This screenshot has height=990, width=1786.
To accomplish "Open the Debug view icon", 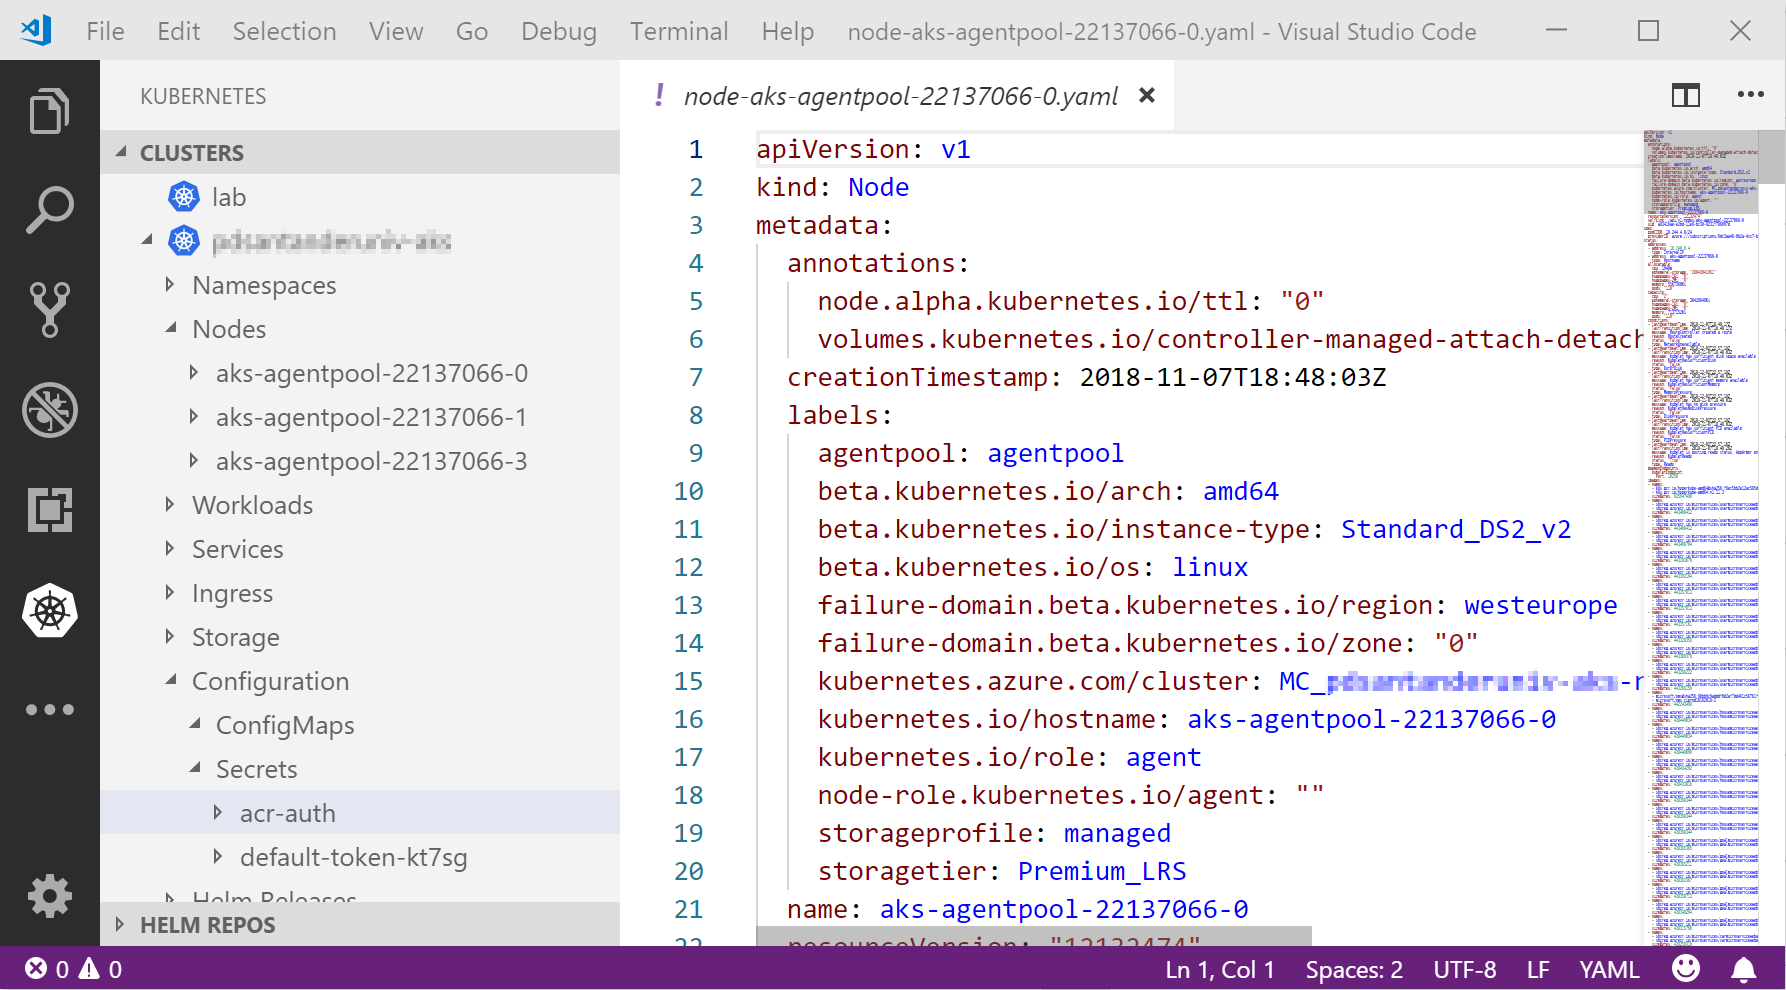I will 49,410.
